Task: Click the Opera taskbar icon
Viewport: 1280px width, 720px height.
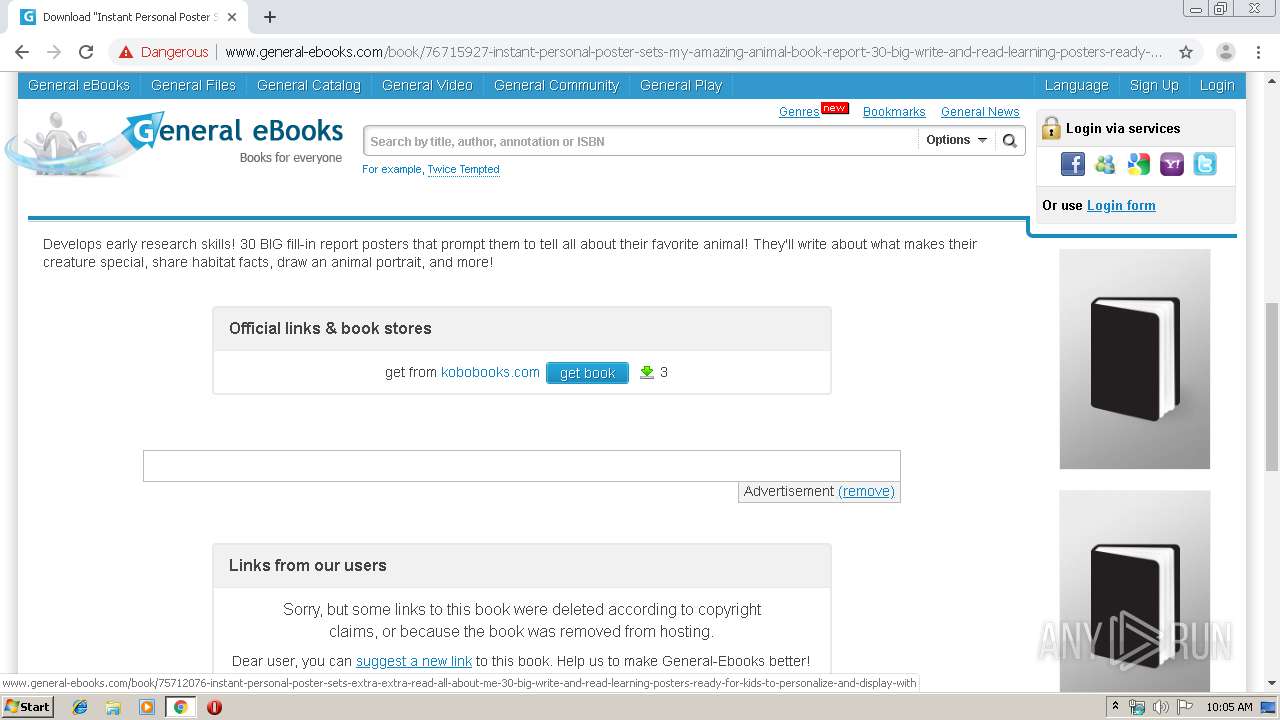Action: [x=214, y=707]
